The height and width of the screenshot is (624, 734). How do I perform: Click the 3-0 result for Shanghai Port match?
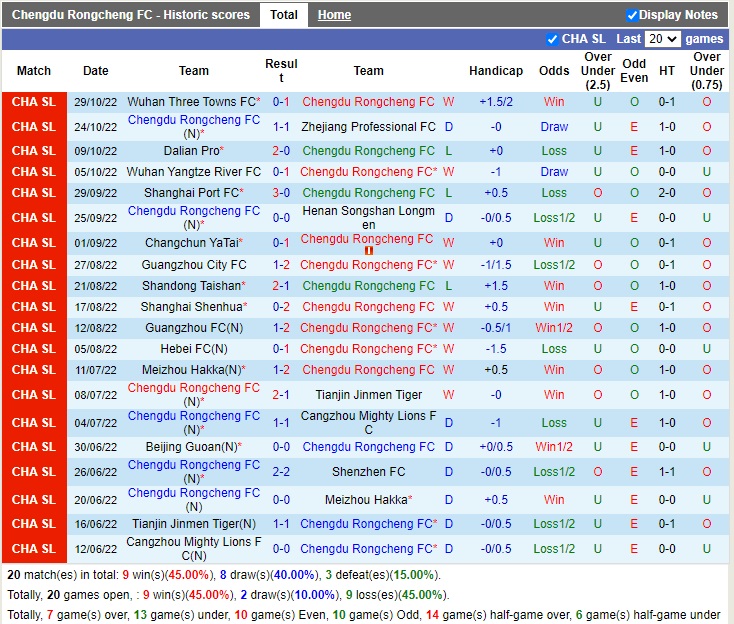coord(281,193)
